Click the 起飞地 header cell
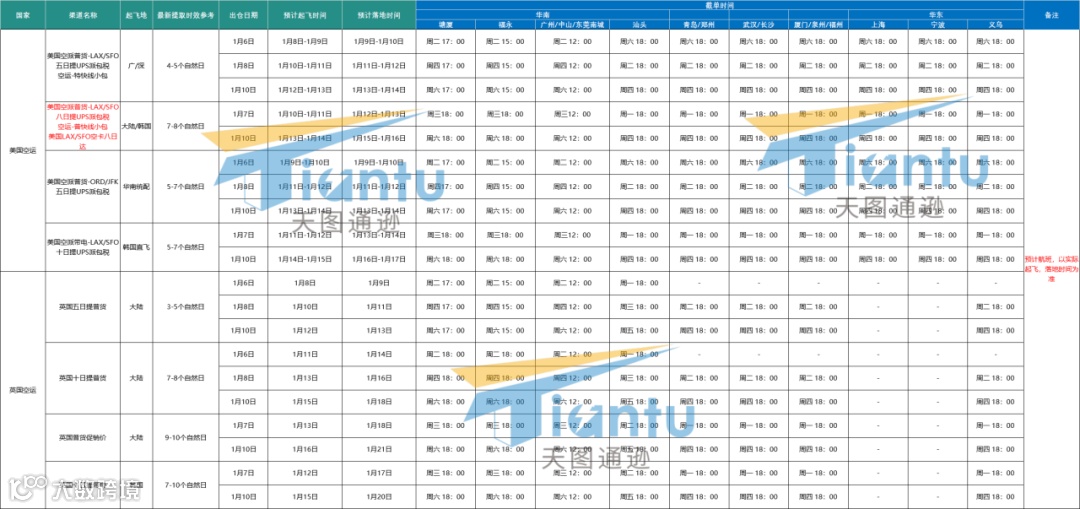Image resolution: width=1080 pixels, height=509 pixels. 135,14
